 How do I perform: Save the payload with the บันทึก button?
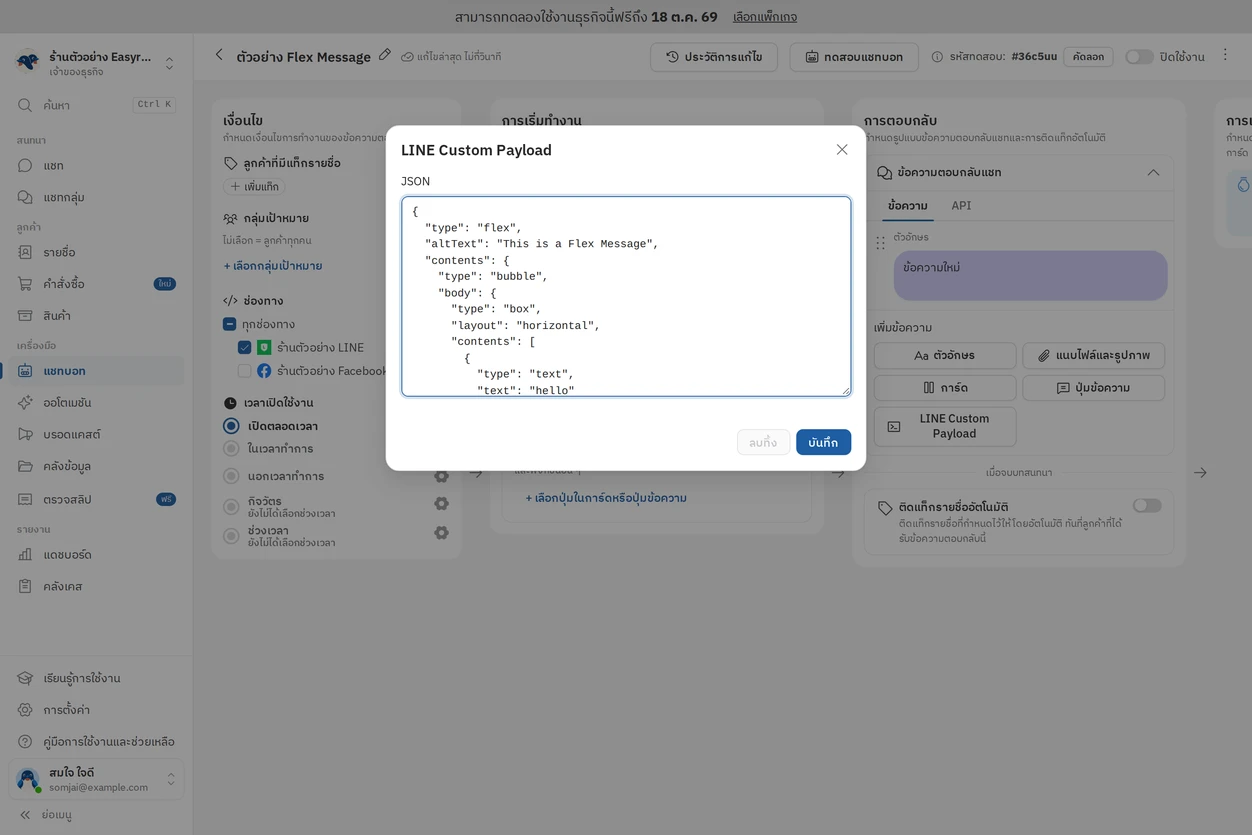coord(823,442)
